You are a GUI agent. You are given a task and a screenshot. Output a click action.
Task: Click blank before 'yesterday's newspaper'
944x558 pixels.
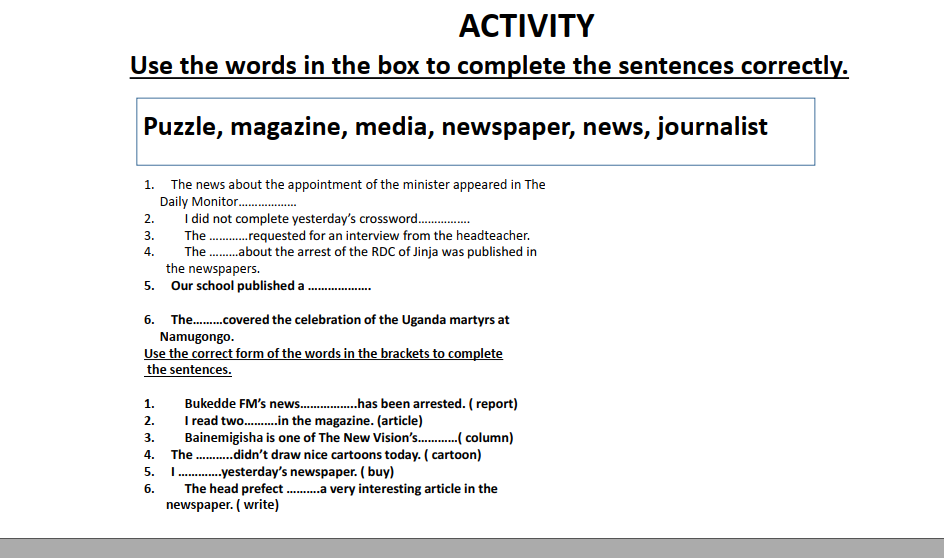199,472
